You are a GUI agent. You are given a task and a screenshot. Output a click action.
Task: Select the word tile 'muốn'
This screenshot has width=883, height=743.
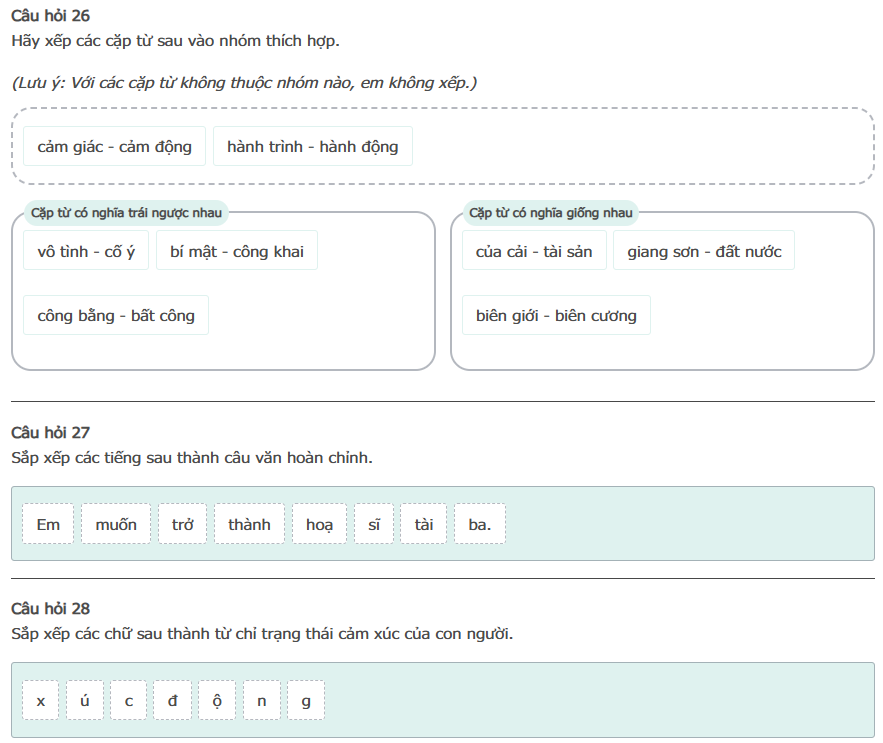pos(116,524)
